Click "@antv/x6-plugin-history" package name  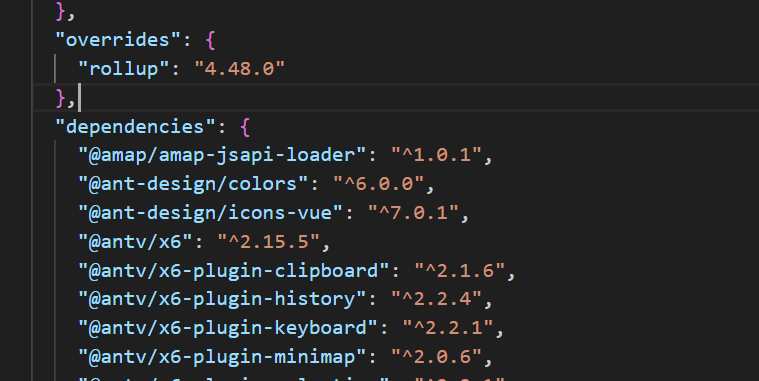point(223,299)
